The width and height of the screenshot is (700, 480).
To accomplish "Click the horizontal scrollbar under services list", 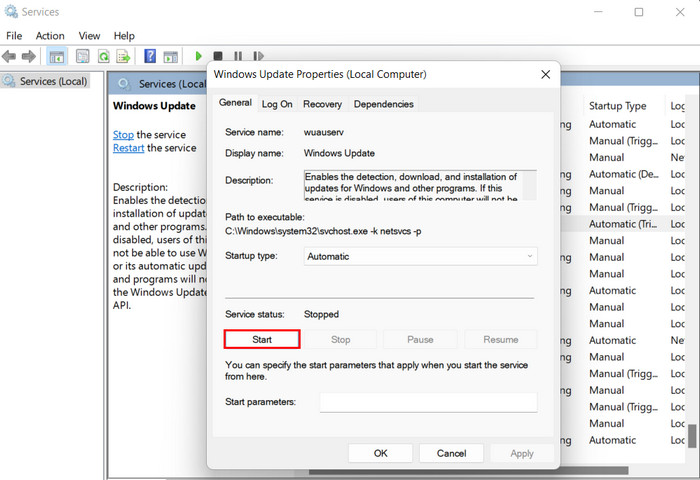I will pos(469,471).
